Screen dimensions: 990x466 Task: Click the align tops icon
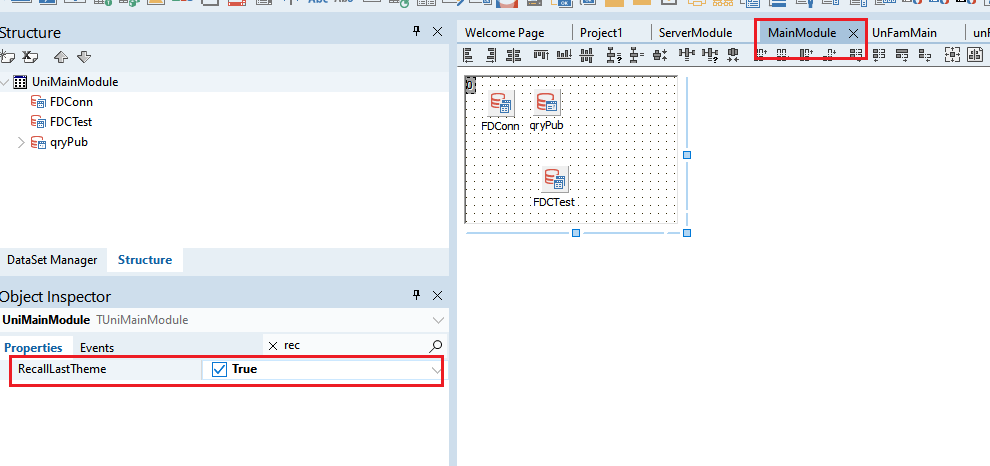coord(541,55)
